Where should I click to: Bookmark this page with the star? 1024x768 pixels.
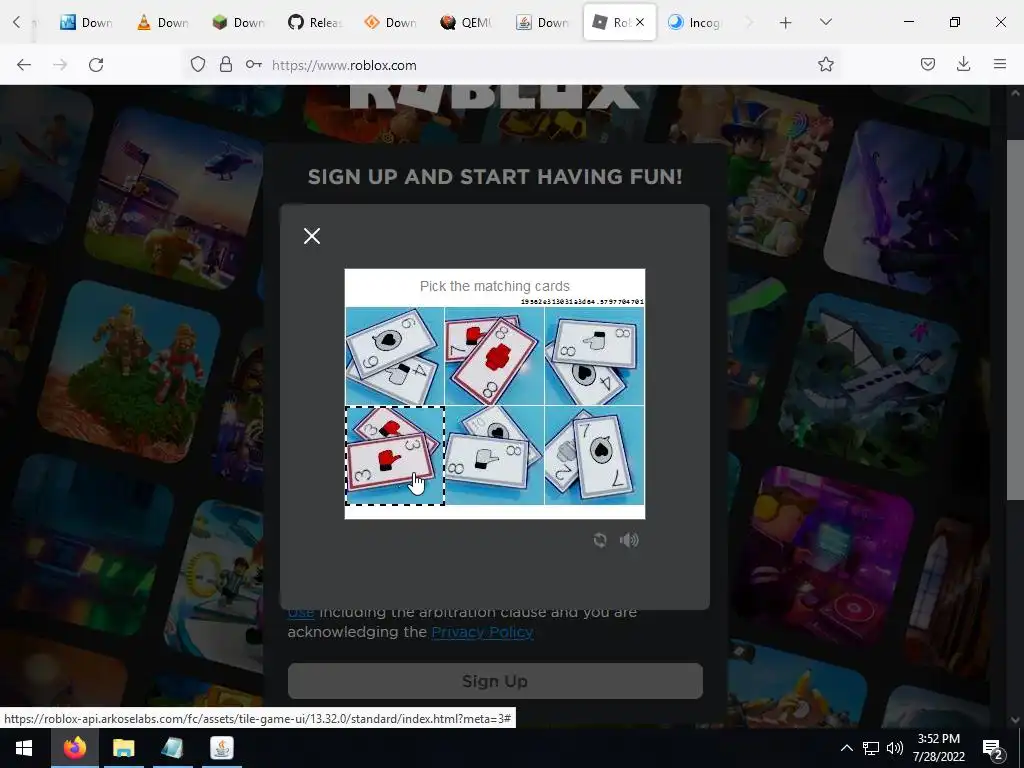[825, 64]
